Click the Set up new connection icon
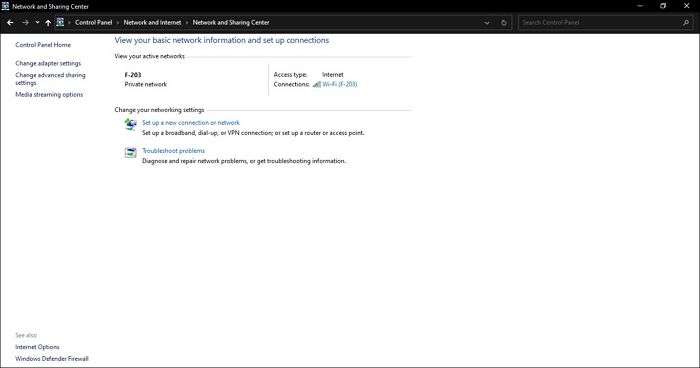 click(x=130, y=124)
